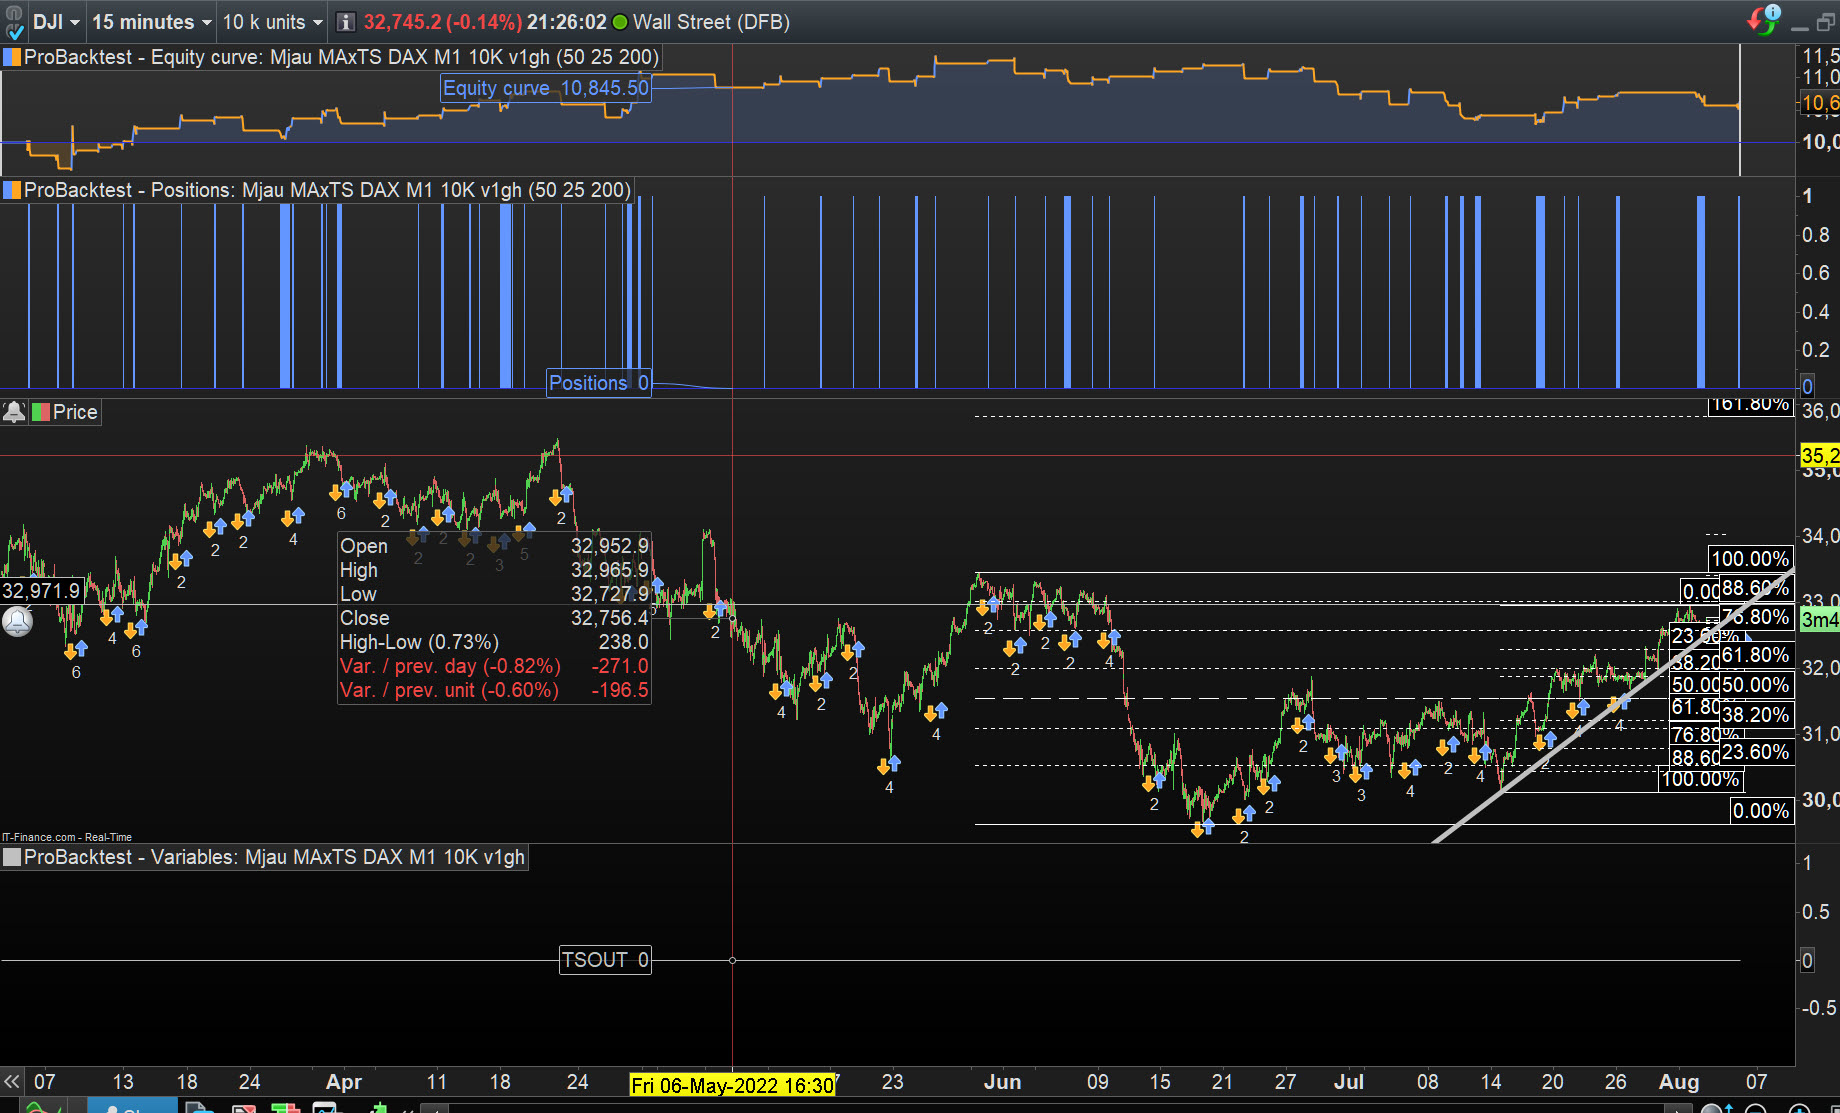Viewport: 1840px width, 1113px height.
Task: Click the alert bell on the 32,971.9 line
Action: coord(17,622)
